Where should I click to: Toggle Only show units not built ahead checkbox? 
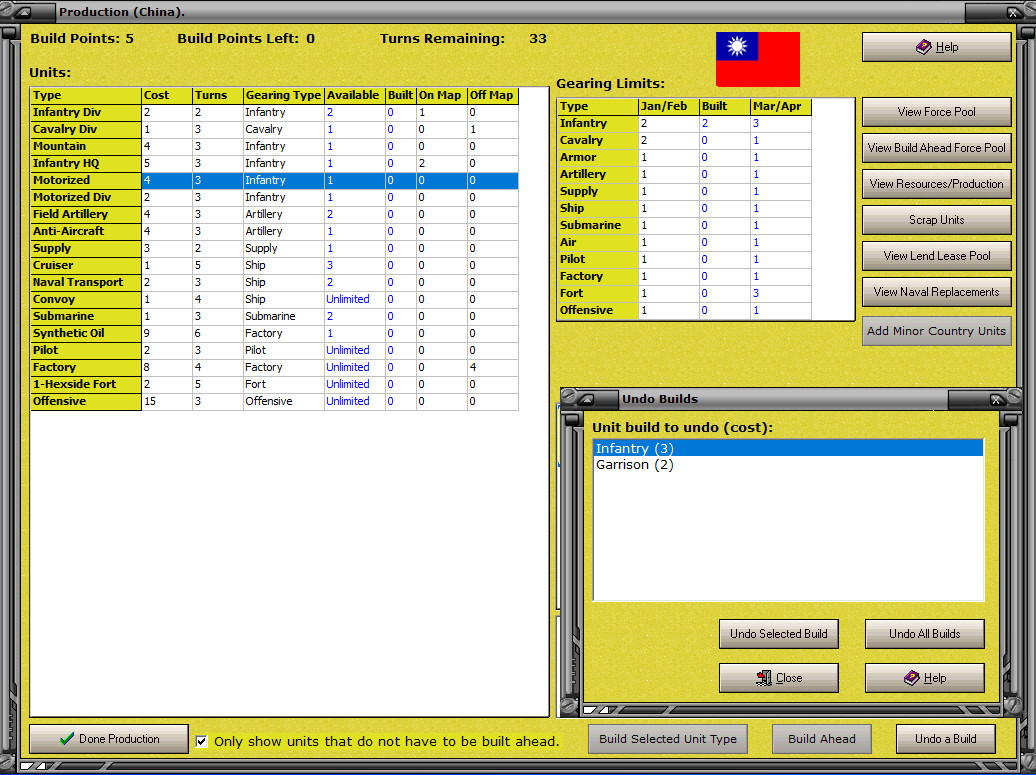coord(202,741)
